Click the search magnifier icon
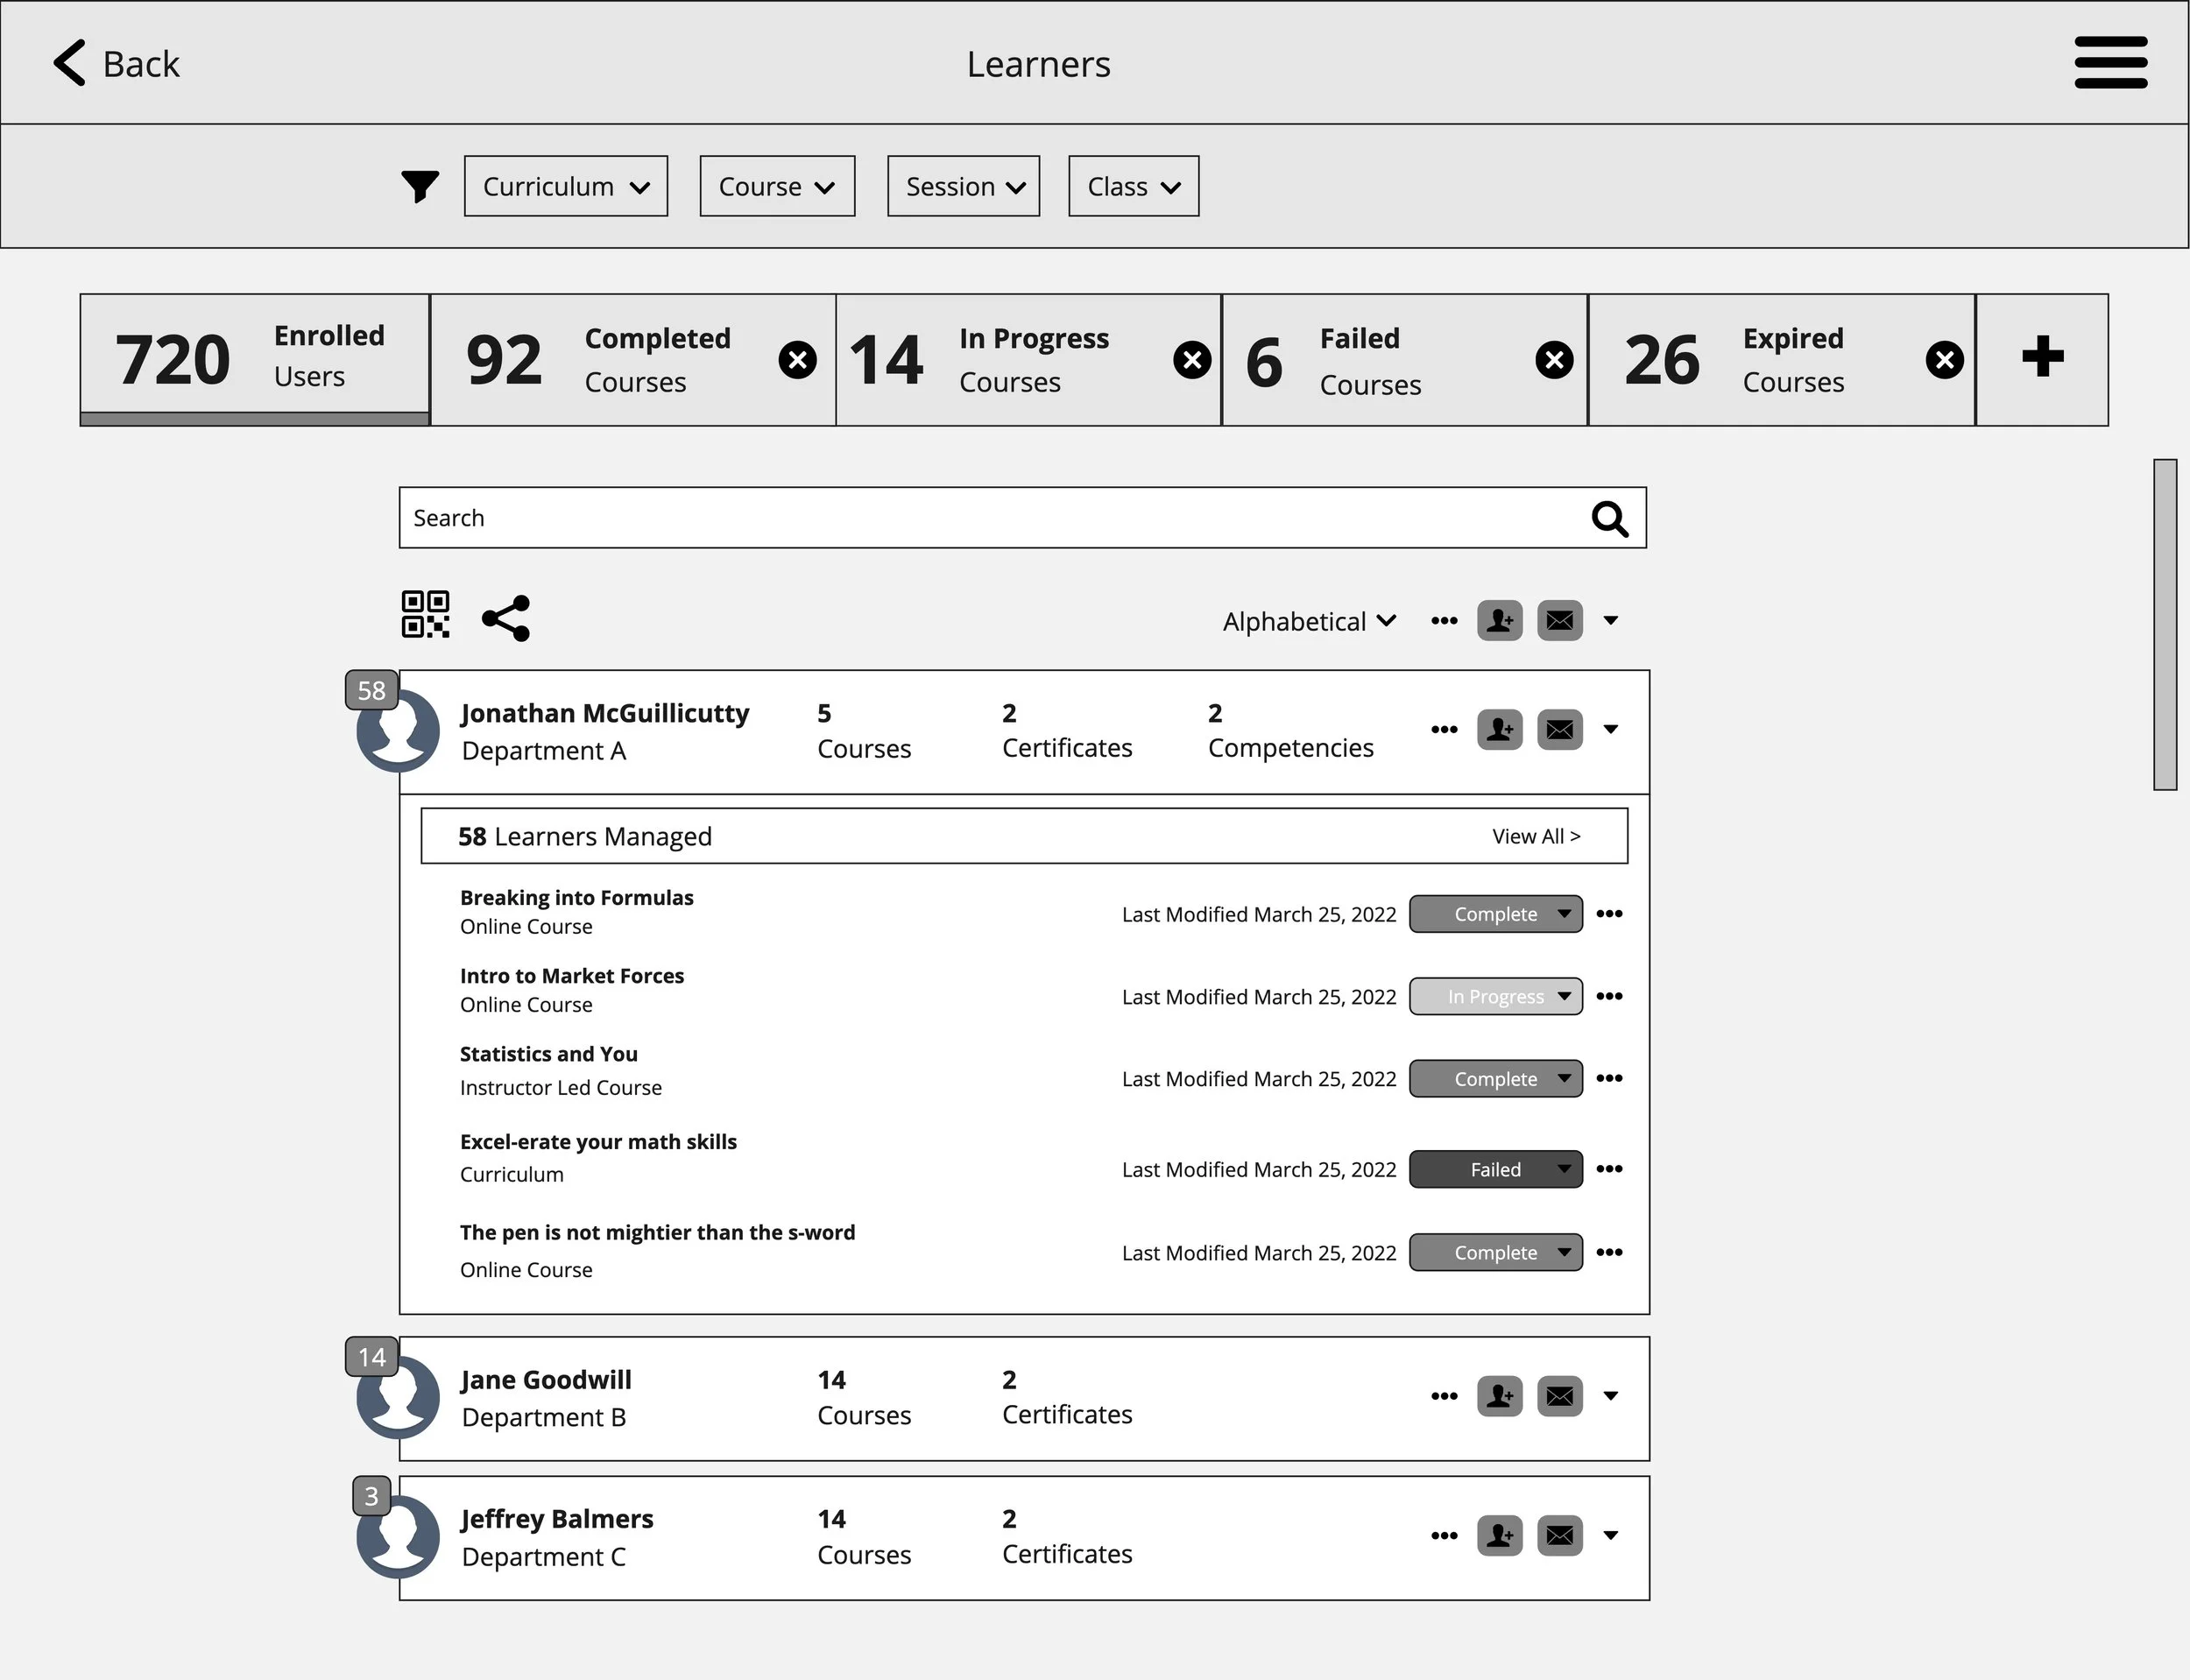The height and width of the screenshot is (1680, 2190). (x=1609, y=519)
